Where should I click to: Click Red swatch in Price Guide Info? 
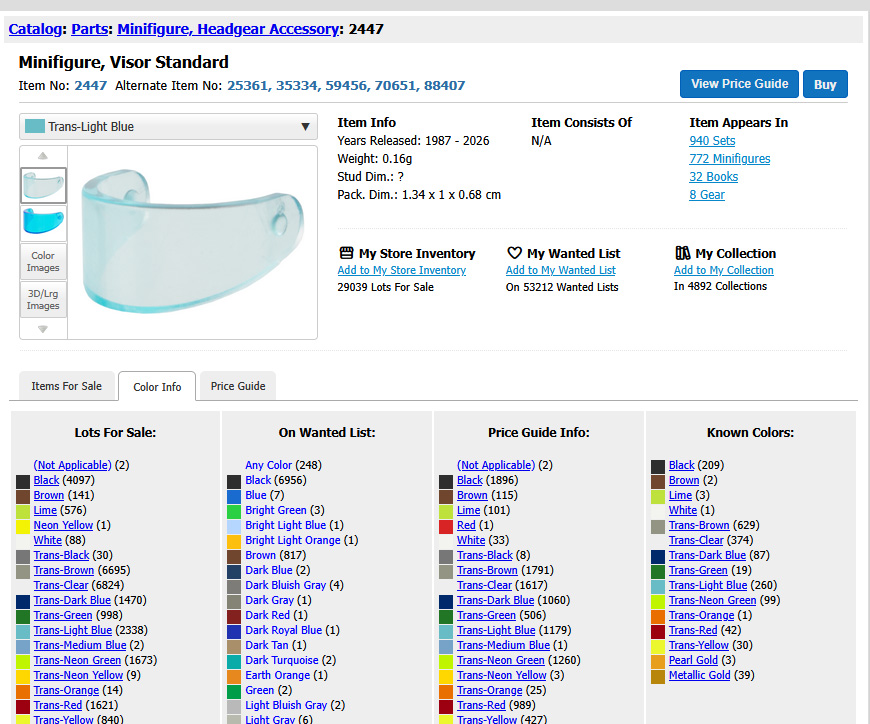(x=446, y=526)
